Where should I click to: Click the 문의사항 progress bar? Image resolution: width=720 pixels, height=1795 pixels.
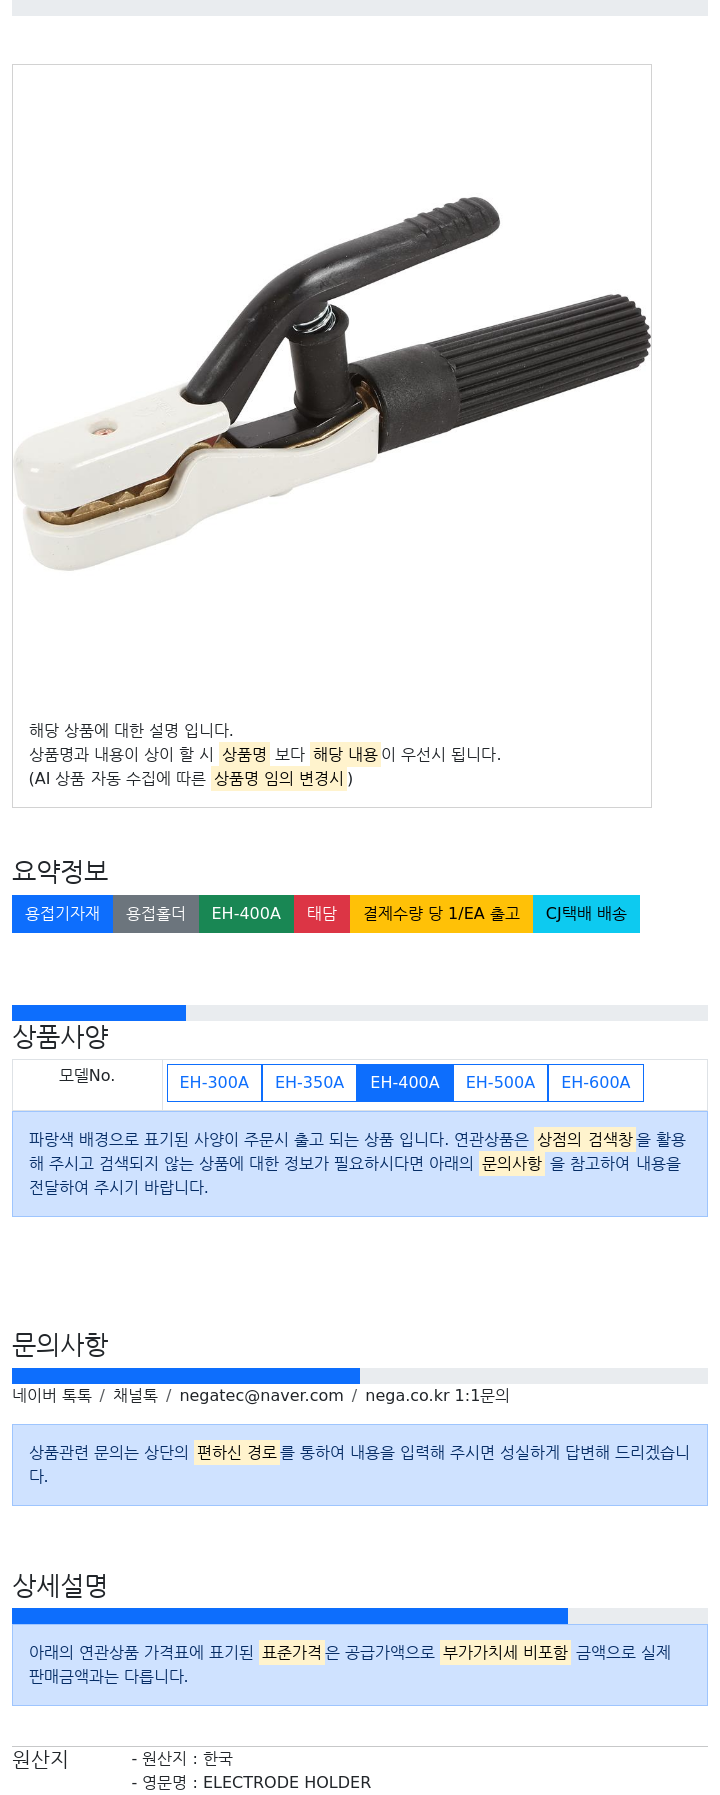[x=186, y=1376]
